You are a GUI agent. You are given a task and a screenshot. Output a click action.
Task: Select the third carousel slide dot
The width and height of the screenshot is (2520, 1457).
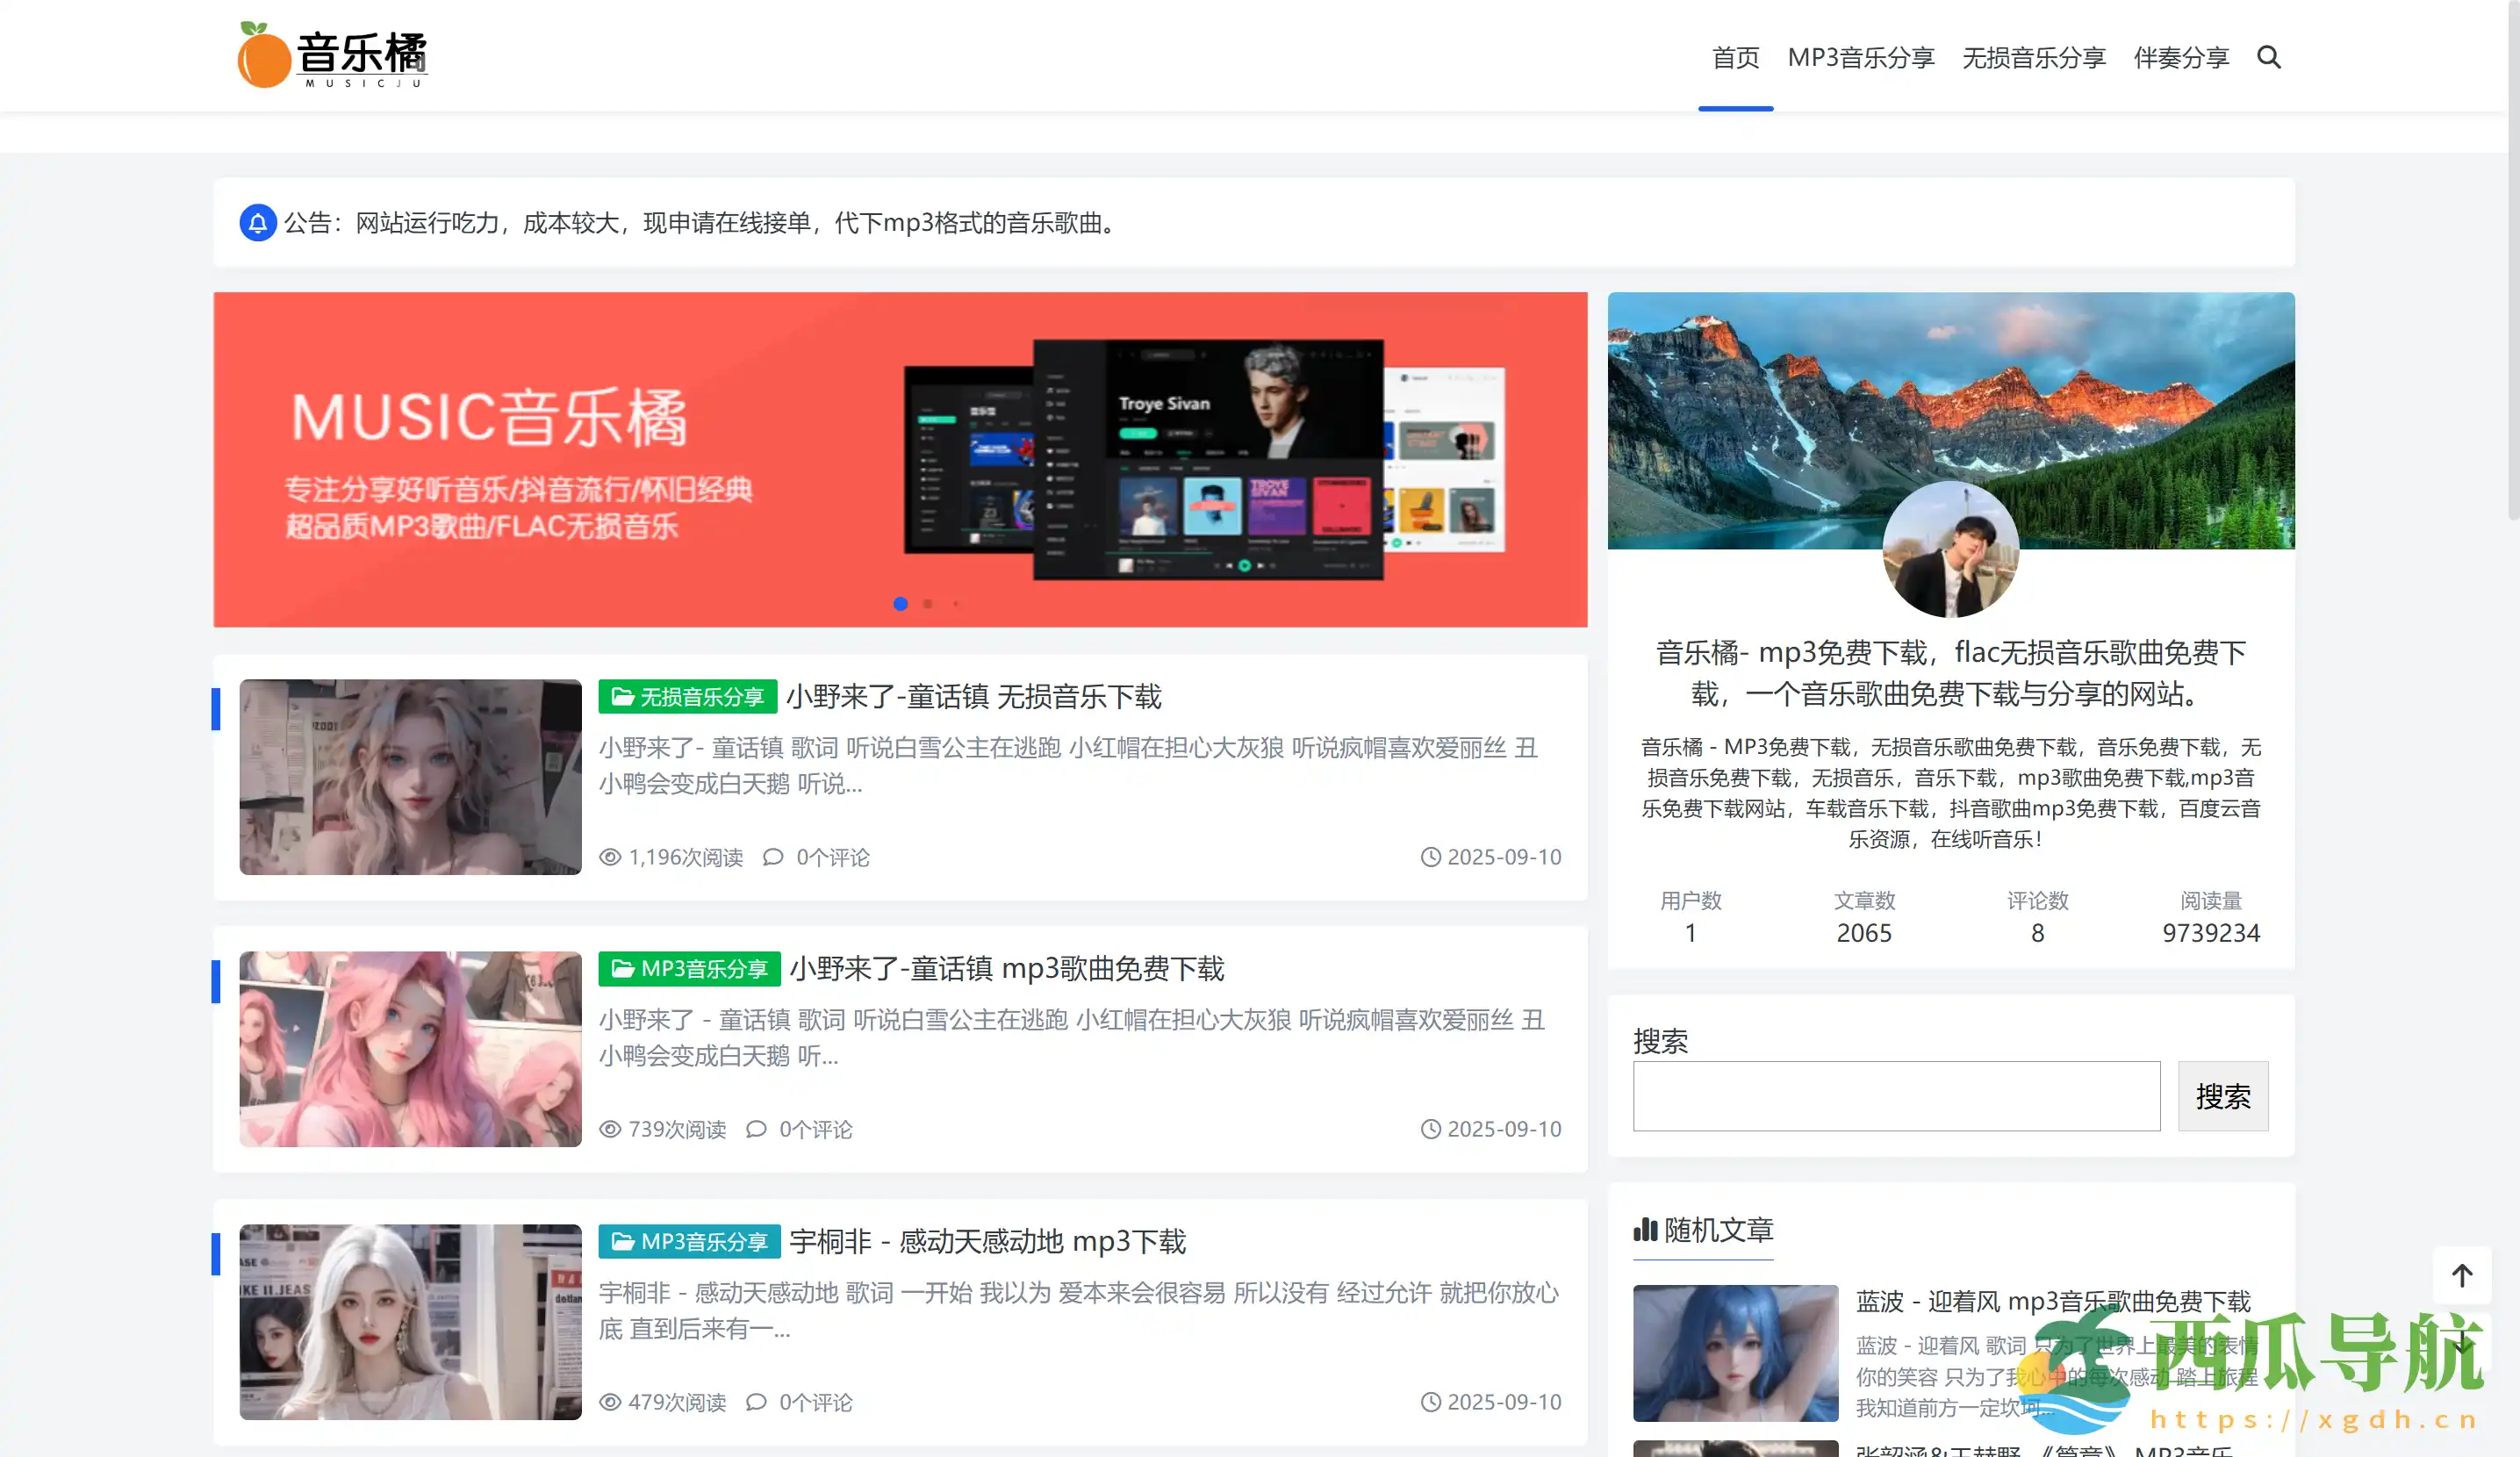pyautogui.click(x=955, y=603)
